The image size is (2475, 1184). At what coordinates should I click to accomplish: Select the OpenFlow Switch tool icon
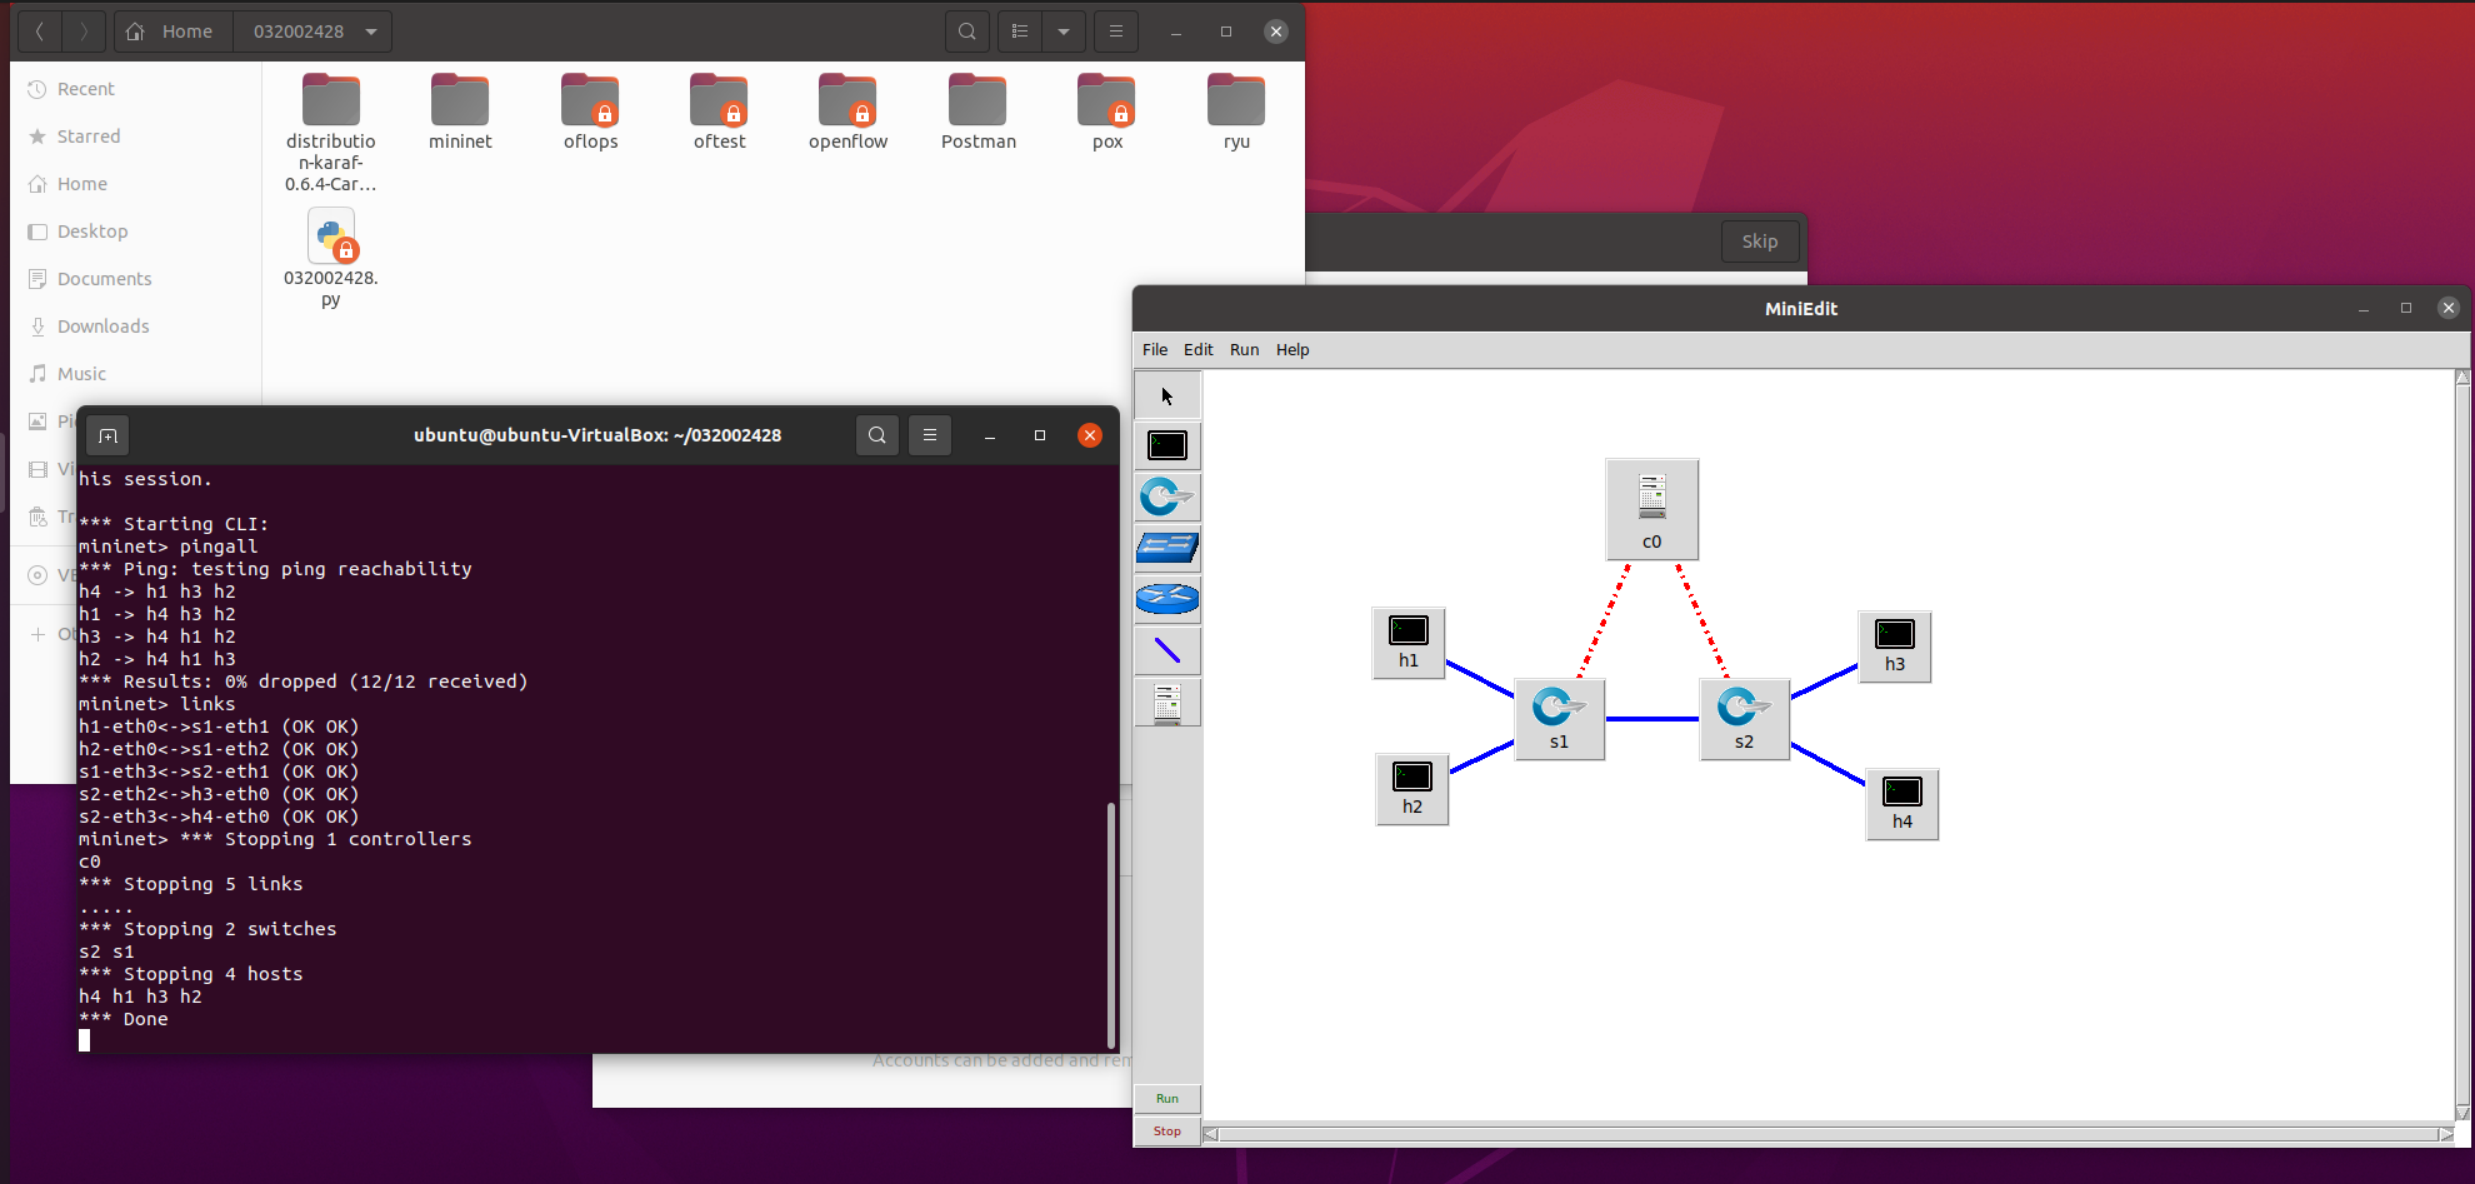tap(1166, 497)
